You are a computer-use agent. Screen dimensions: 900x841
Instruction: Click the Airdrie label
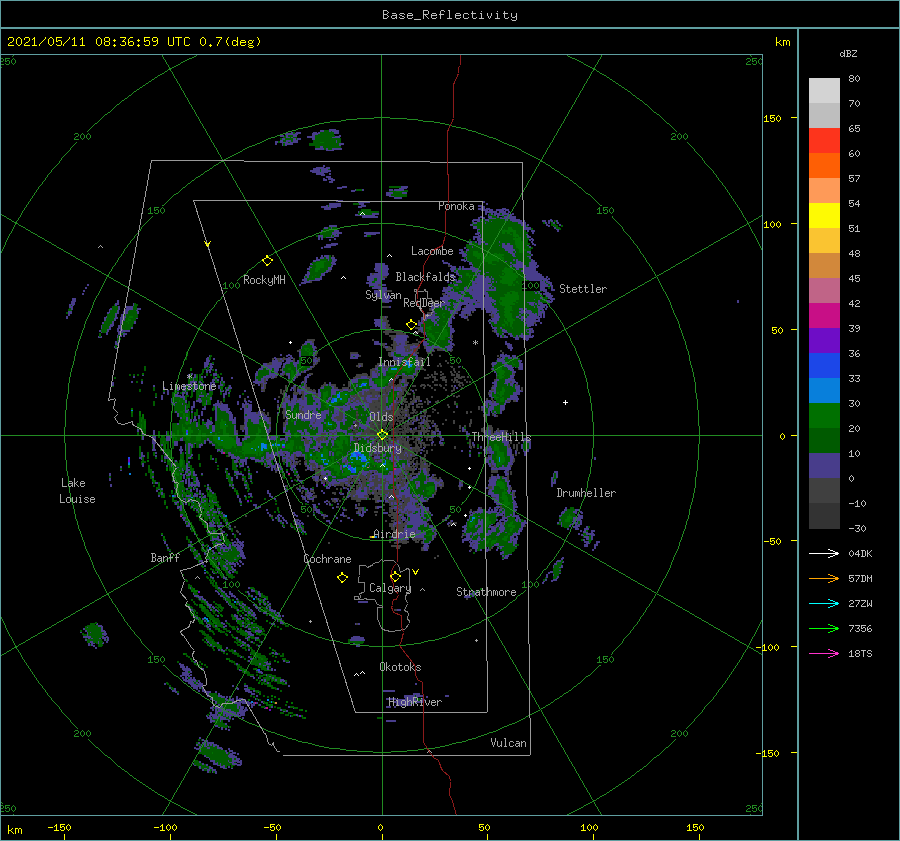tap(394, 534)
